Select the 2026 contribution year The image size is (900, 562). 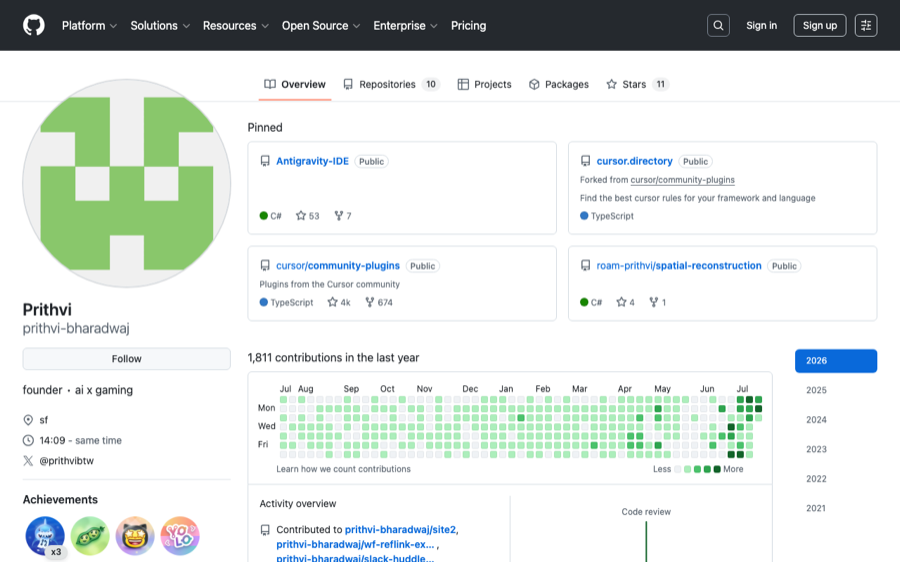836,361
